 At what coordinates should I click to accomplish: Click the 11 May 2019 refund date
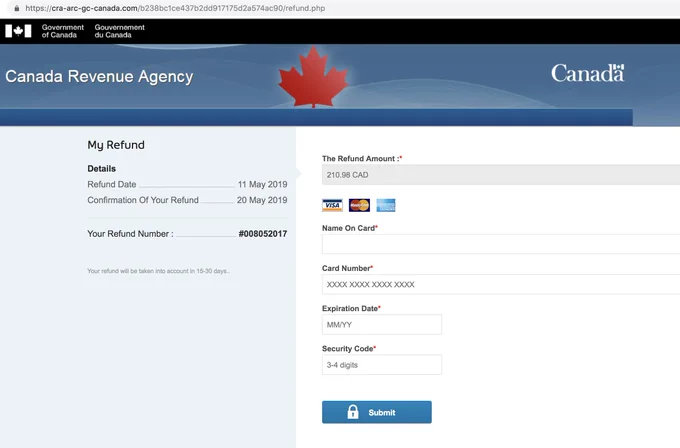pyautogui.click(x=262, y=184)
